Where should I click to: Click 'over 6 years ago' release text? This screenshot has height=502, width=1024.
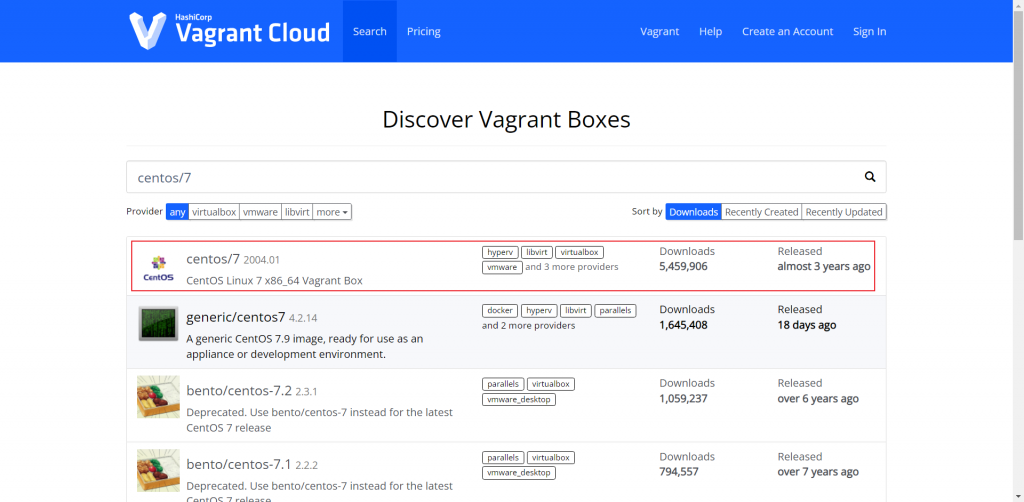point(818,399)
